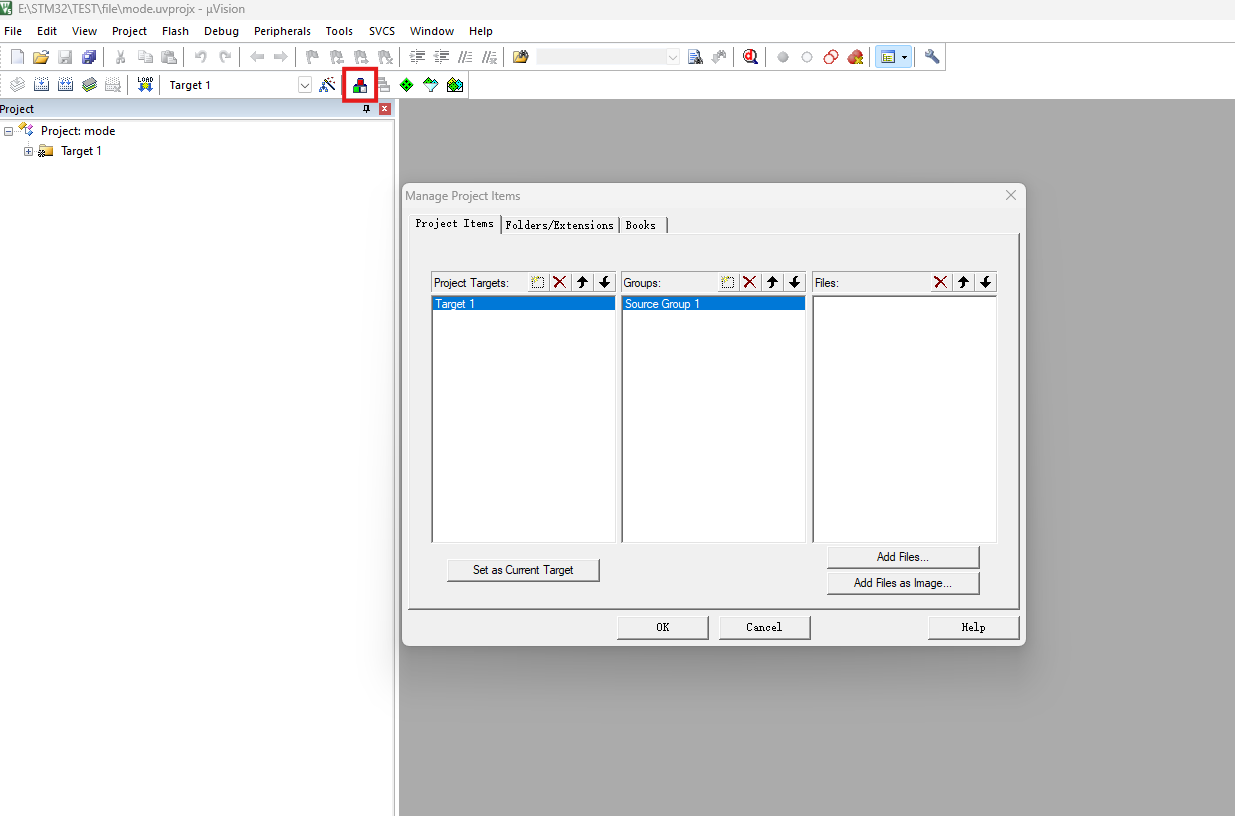Image resolution: width=1235 pixels, height=816 pixels.
Task: Move selected file up in Files list
Action: (963, 283)
